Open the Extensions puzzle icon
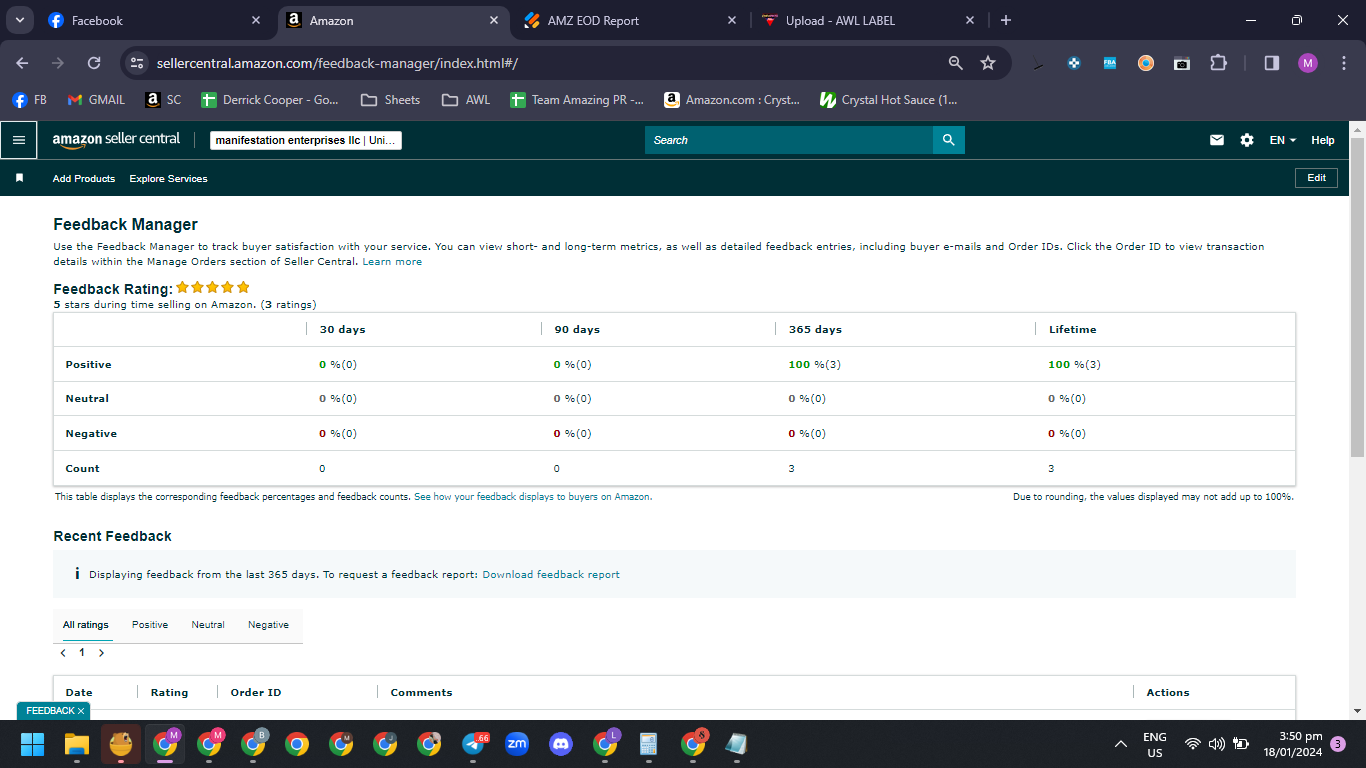1366x768 pixels. coord(1218,63)
